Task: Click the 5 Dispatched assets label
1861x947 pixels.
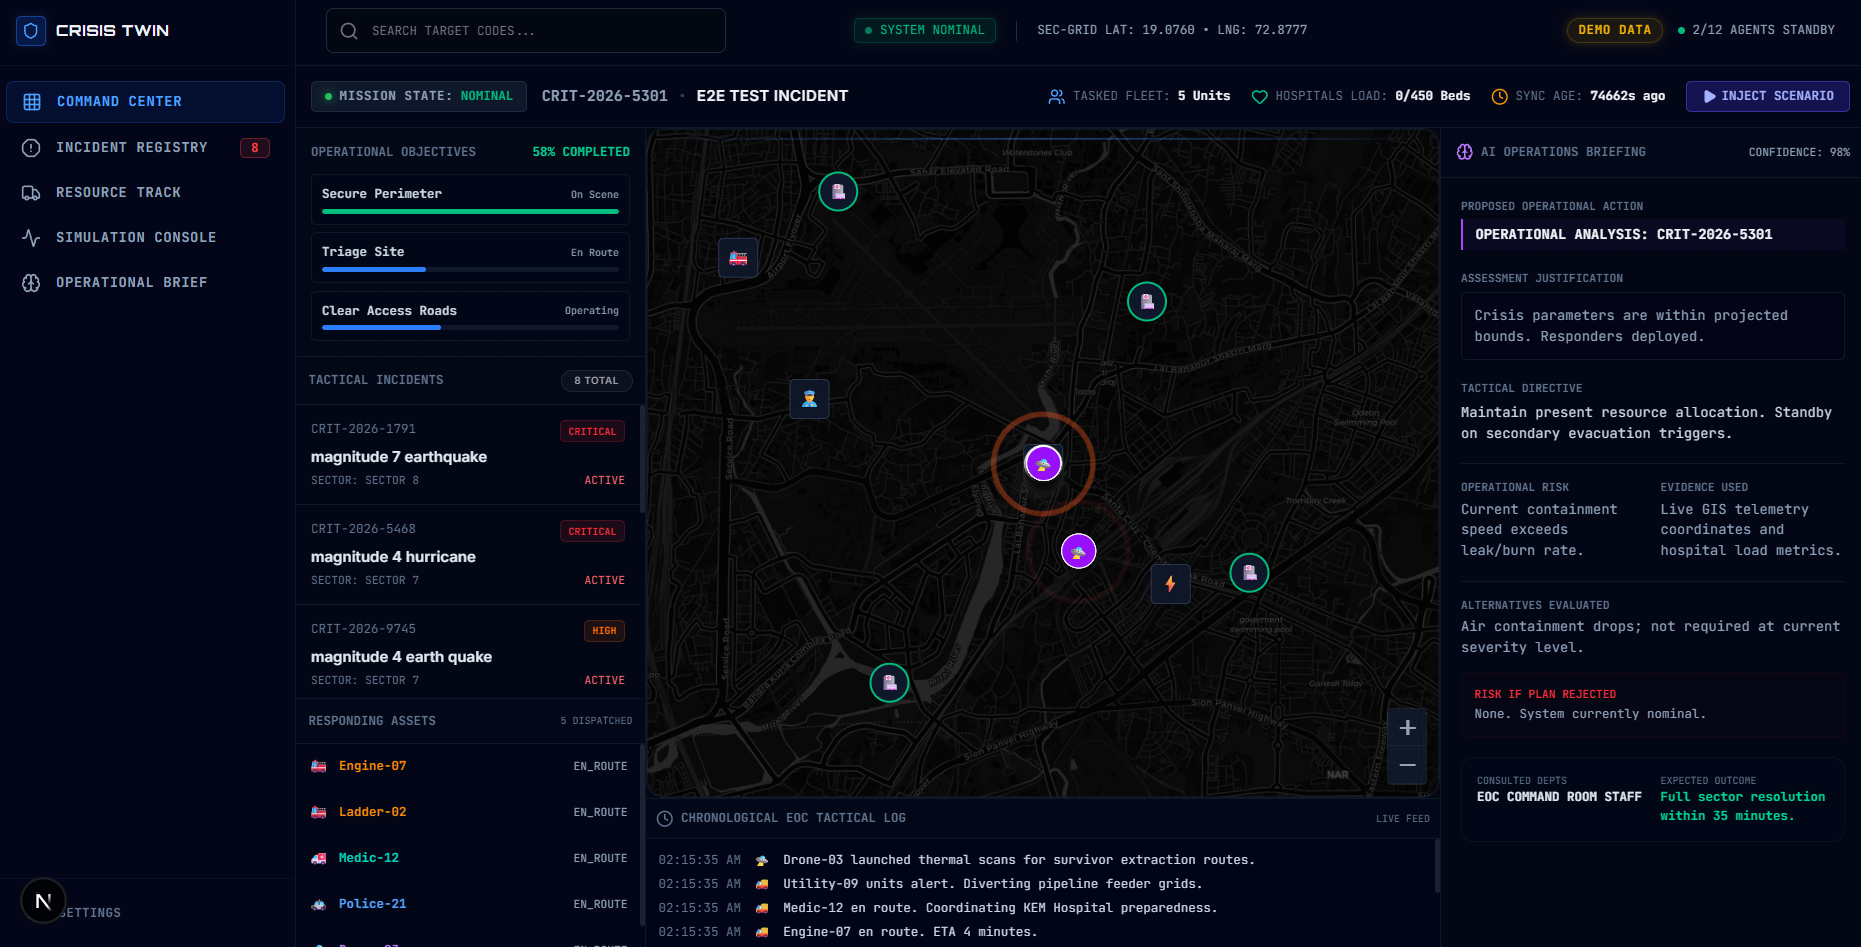Action: [596, 721]
